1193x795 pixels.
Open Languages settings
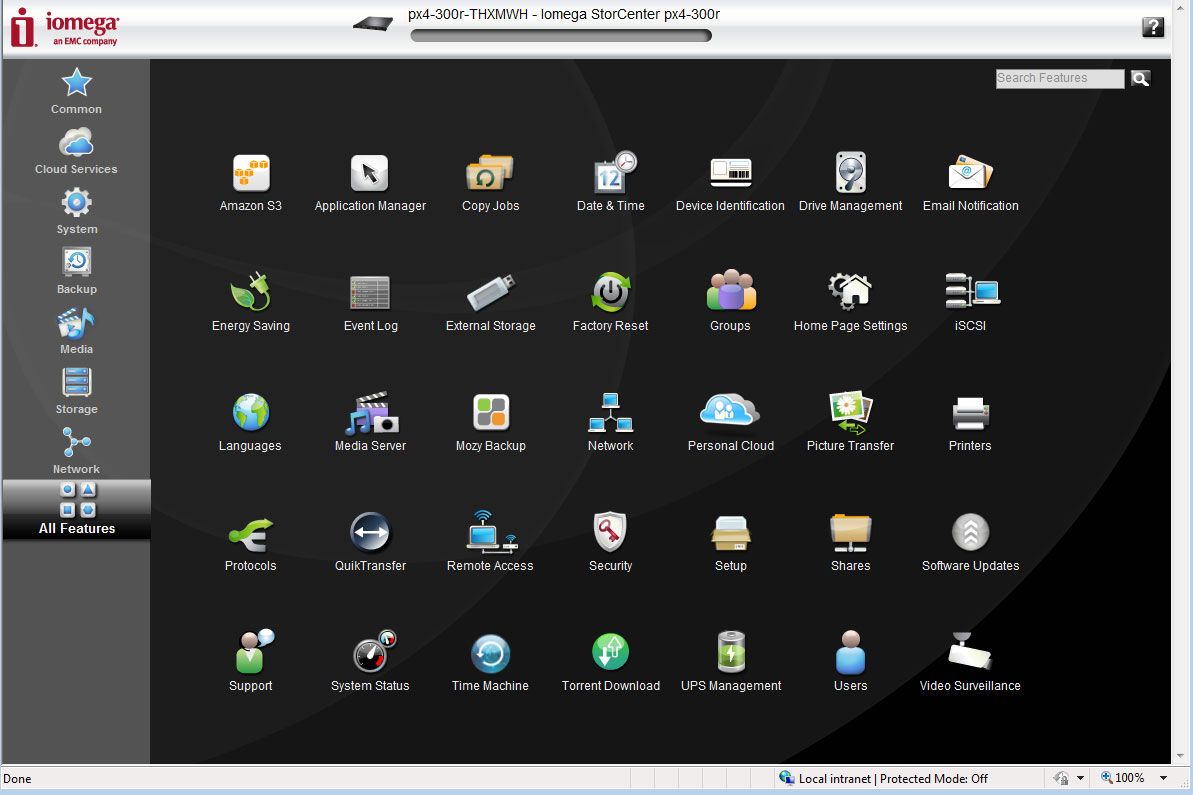(250, 423)
